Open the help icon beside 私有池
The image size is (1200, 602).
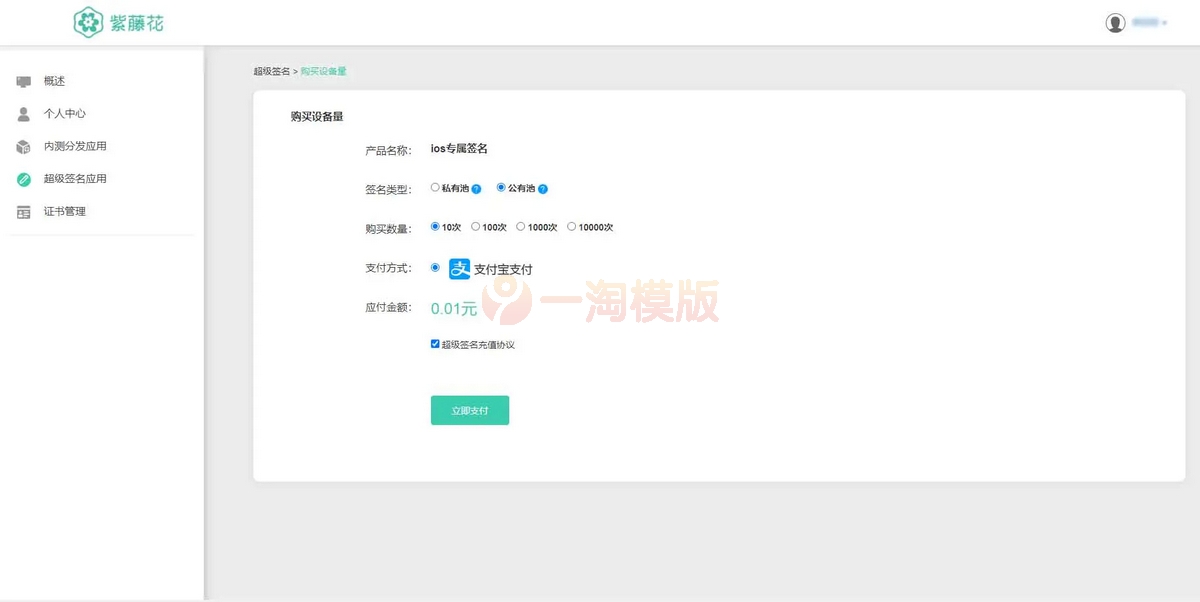tap(476, 188)
